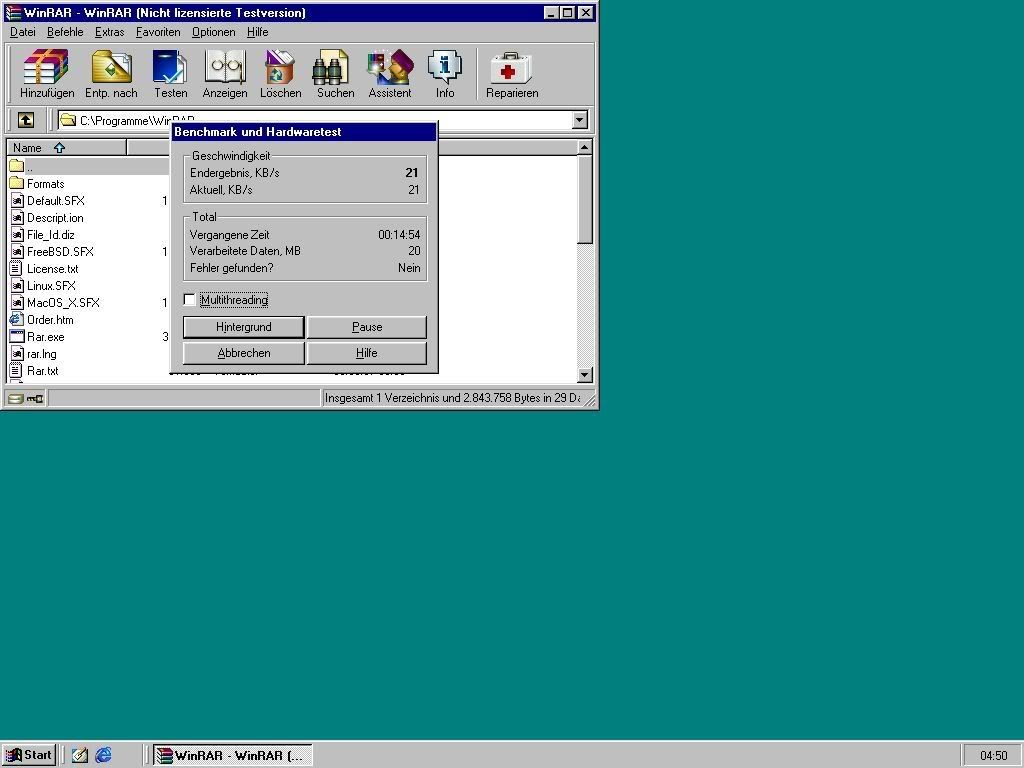Select the Rar.txt file name
The height and width of the screenshot is (768, 1024).
click(x=42, y=370)
